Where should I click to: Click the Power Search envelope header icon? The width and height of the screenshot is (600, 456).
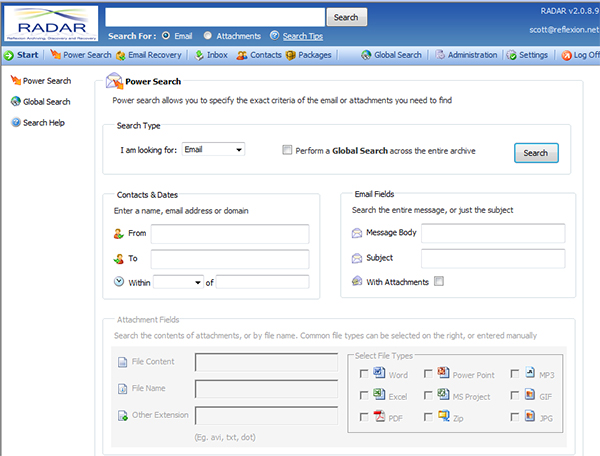[114, 81]
